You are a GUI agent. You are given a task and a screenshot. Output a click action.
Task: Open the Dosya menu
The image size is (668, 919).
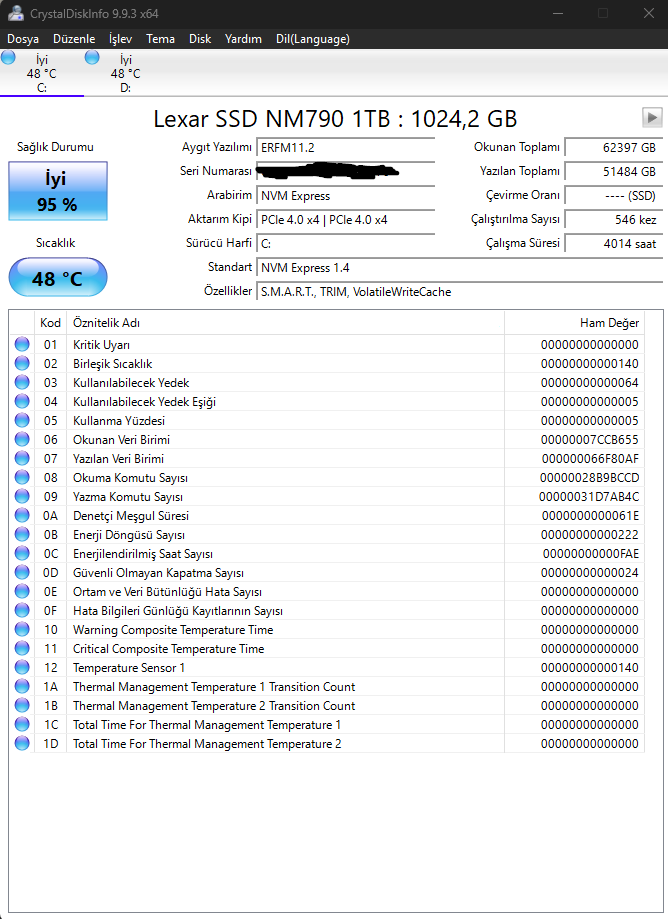pos(23,39)
